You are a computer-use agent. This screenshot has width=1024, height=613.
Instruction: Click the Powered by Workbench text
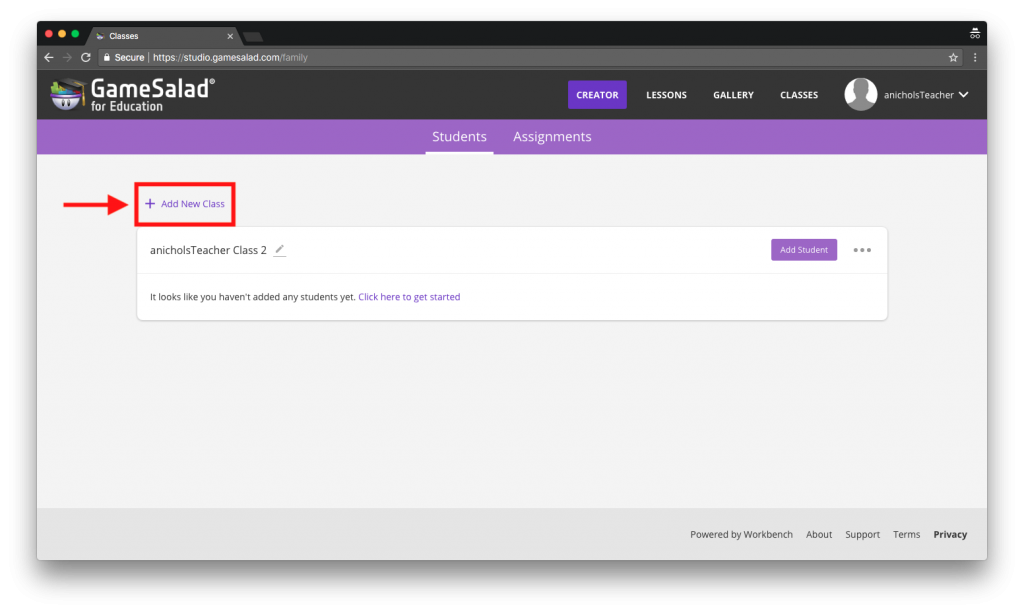[x=741, y=534]
